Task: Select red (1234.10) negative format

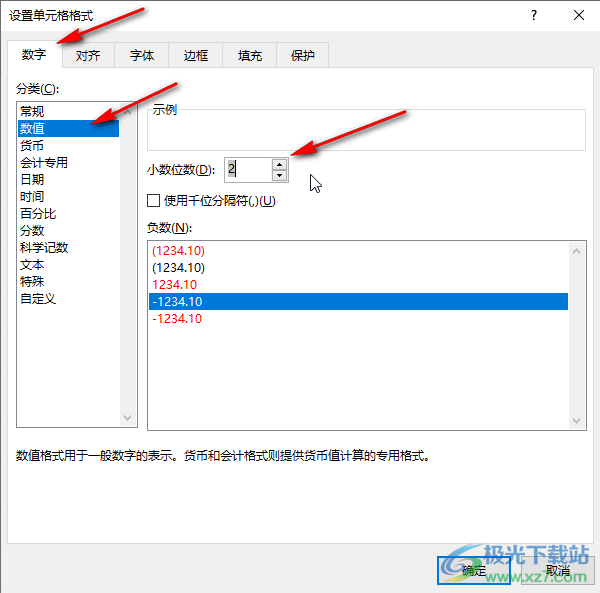Action: click(358, 251)
